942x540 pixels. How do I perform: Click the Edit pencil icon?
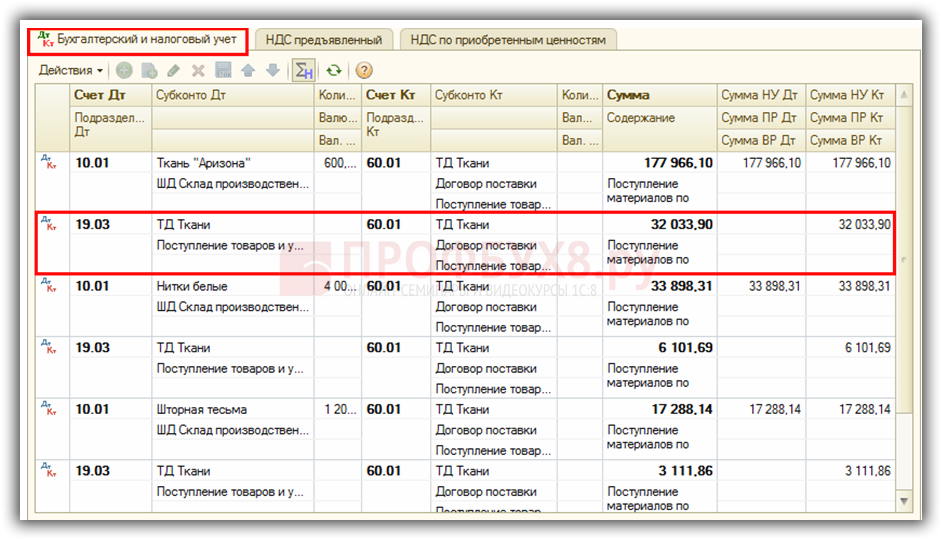pyautogui.click(x=174, y=71)
